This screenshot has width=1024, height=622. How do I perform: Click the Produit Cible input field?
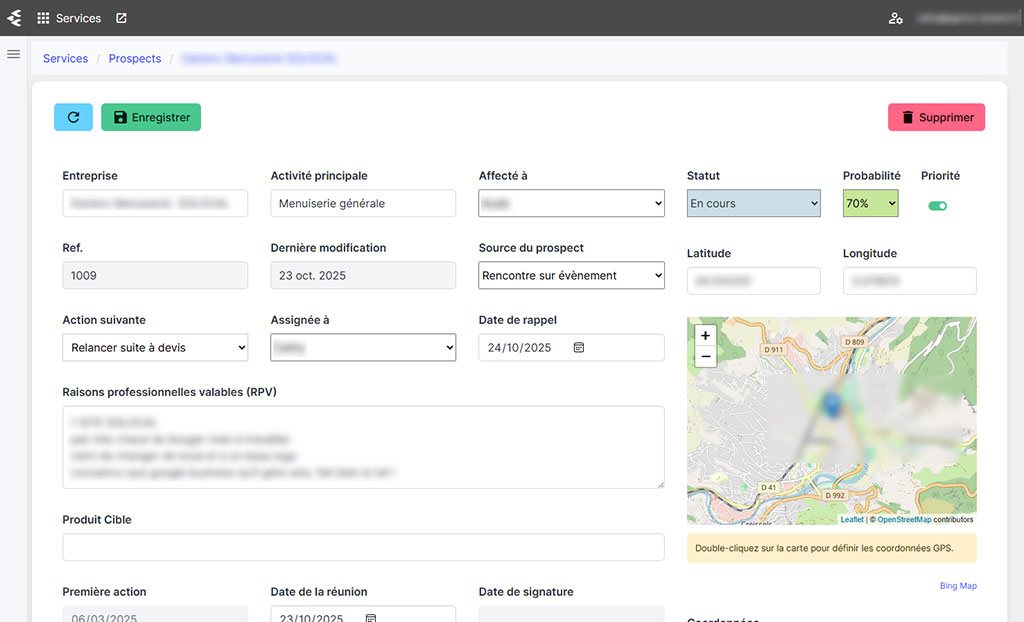[363, 547]
